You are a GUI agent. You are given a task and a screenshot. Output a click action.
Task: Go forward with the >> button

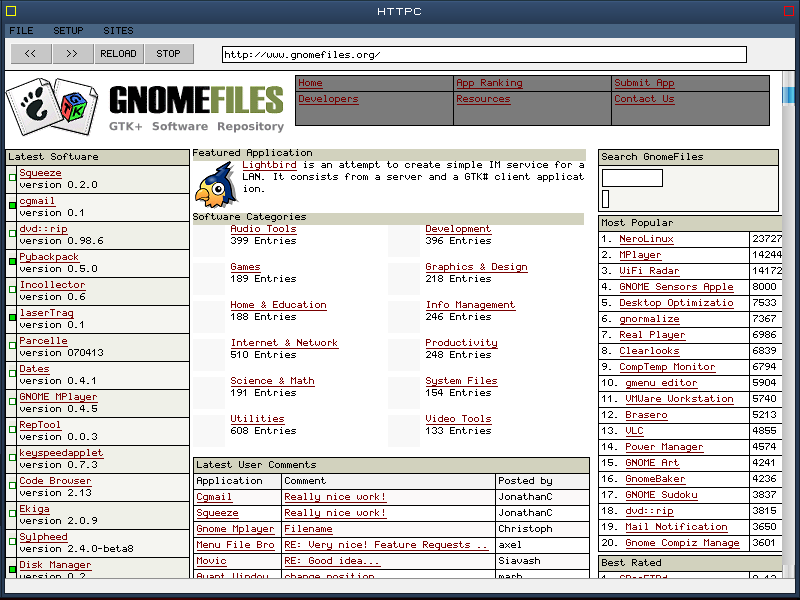[x=72, y=54]
